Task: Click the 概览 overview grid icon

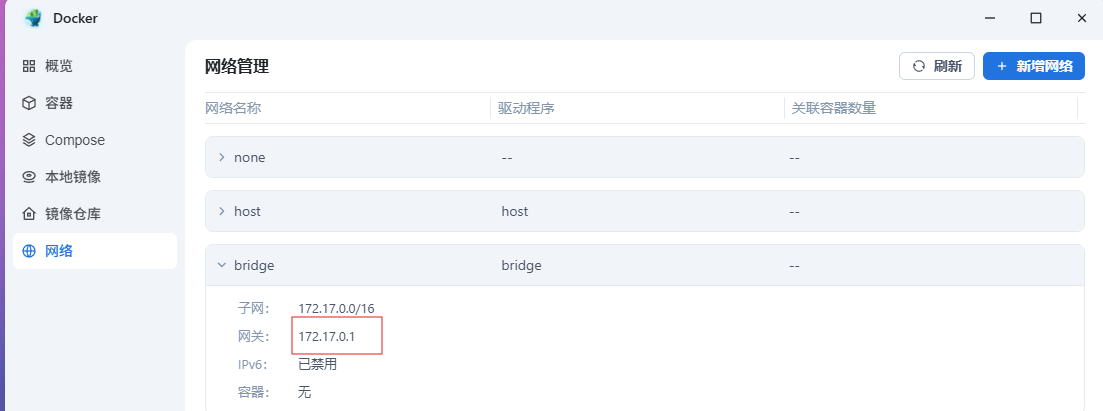Action: coord(29,66)
